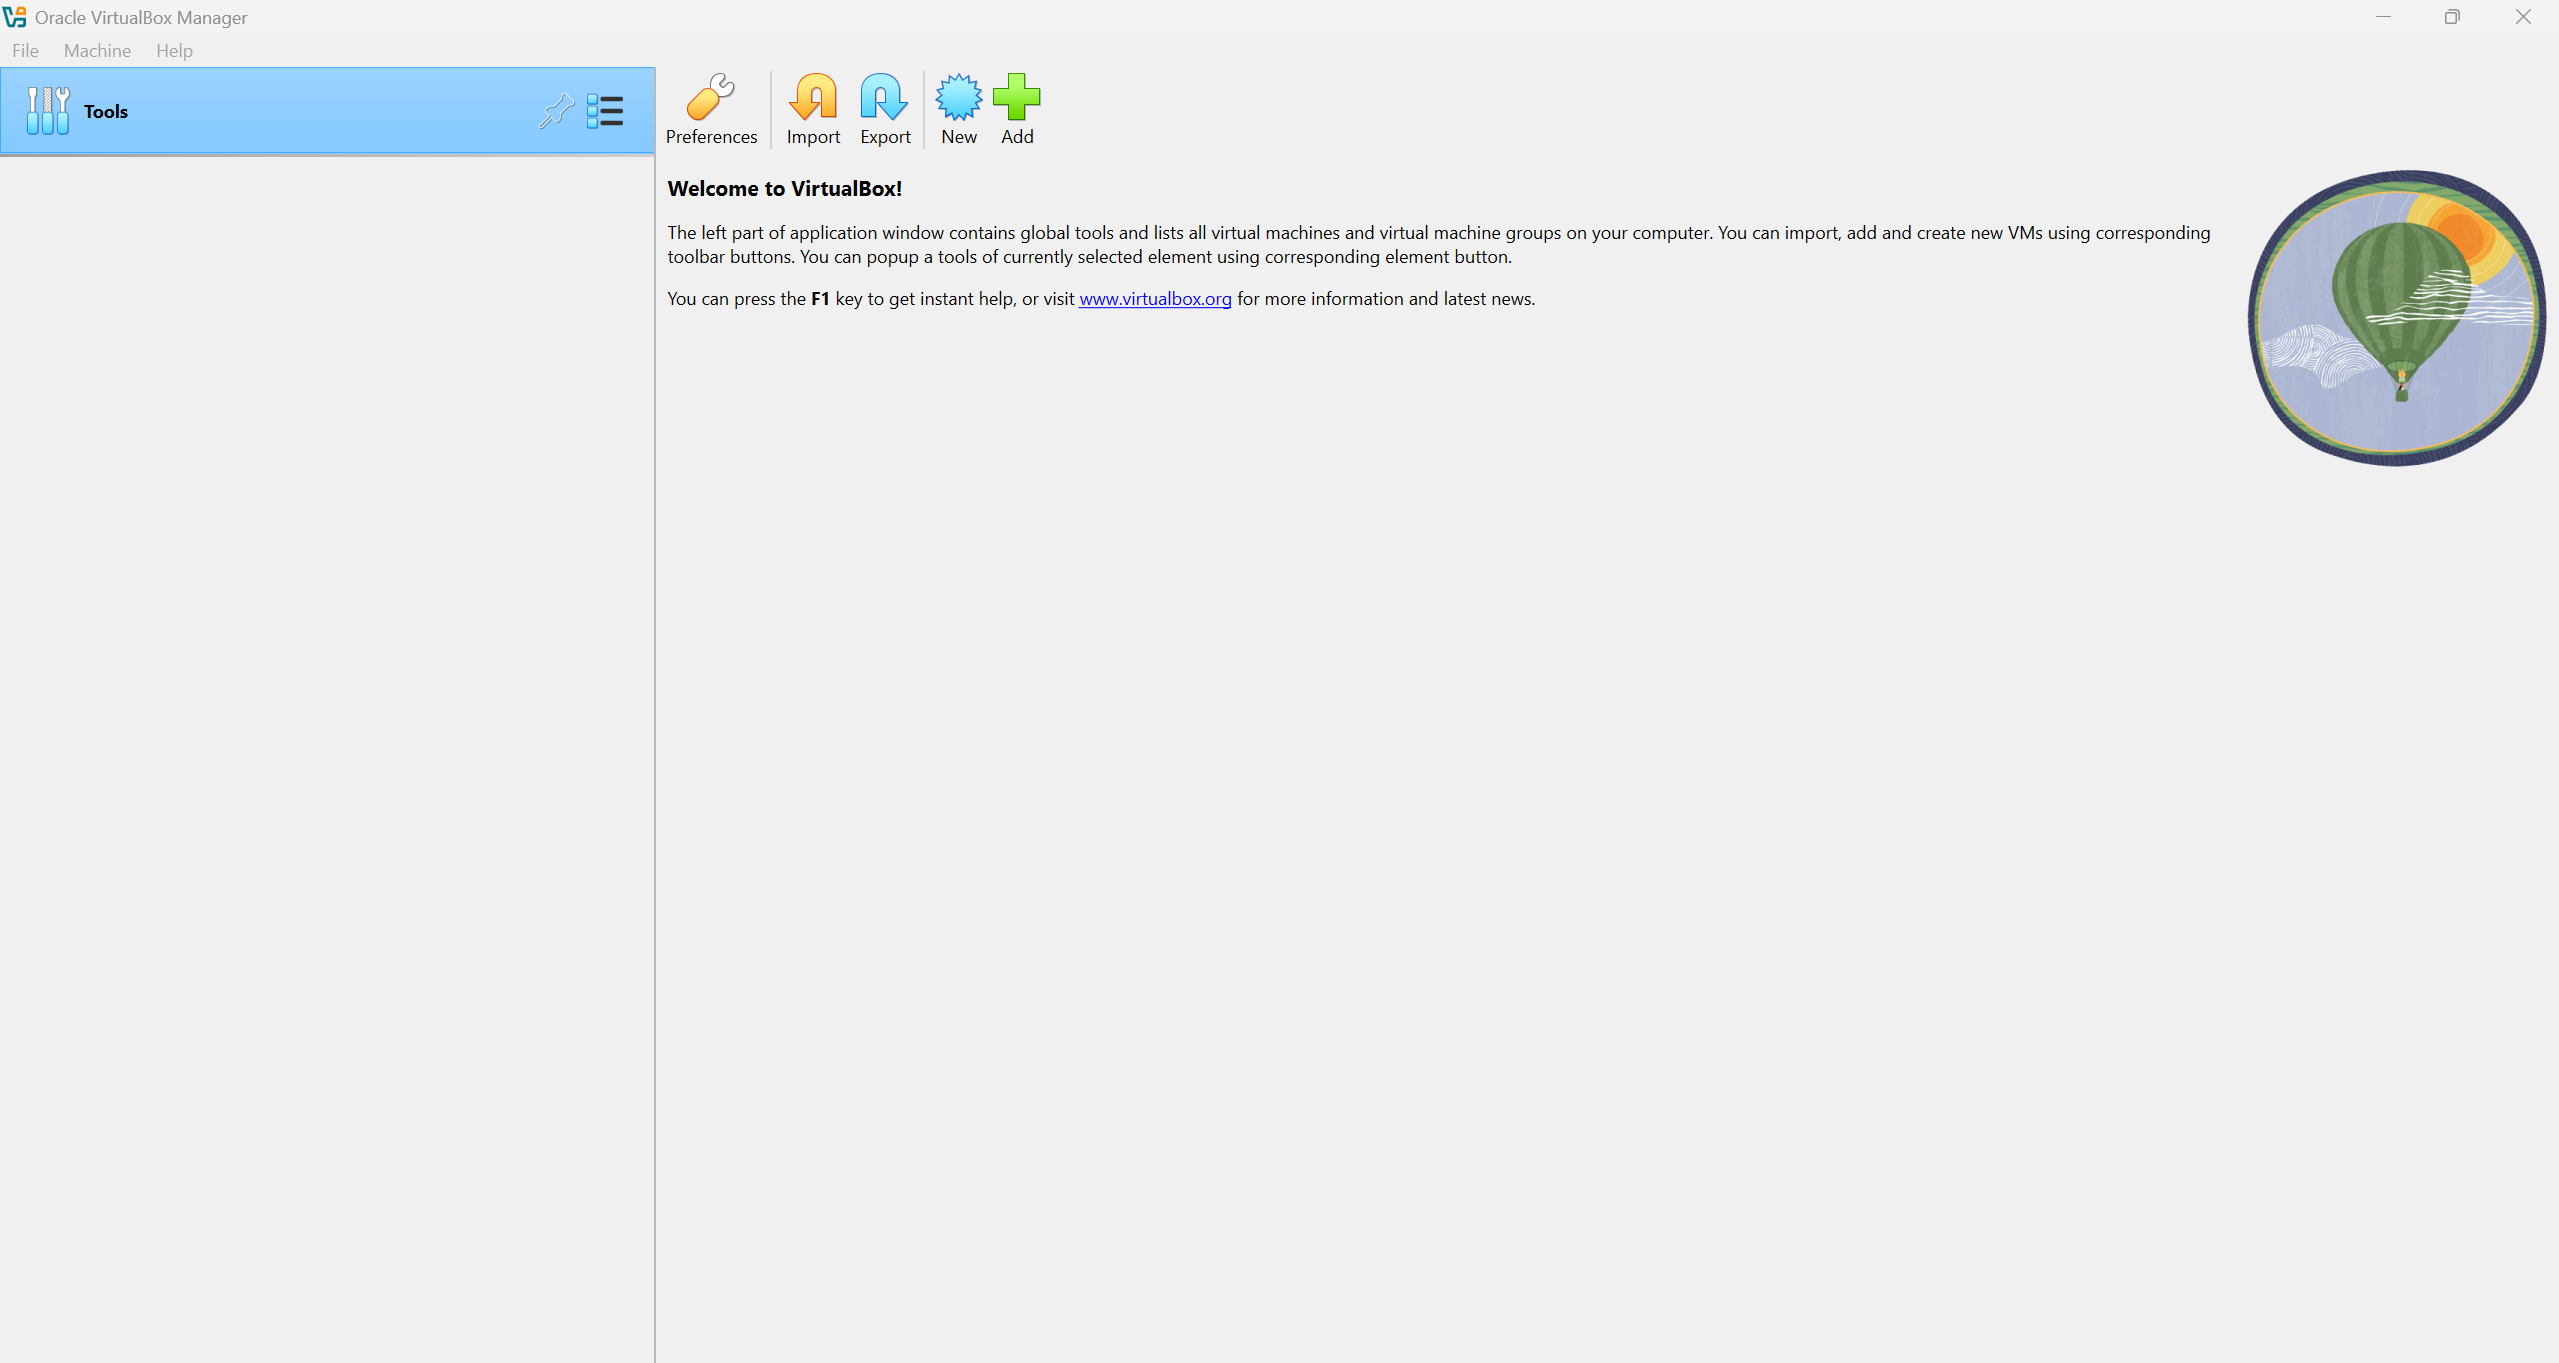Visit the www.virtualbox.org link
Image resolution: width=2559 pixels, height=1363 pixels.
(x=1155, y=299)
